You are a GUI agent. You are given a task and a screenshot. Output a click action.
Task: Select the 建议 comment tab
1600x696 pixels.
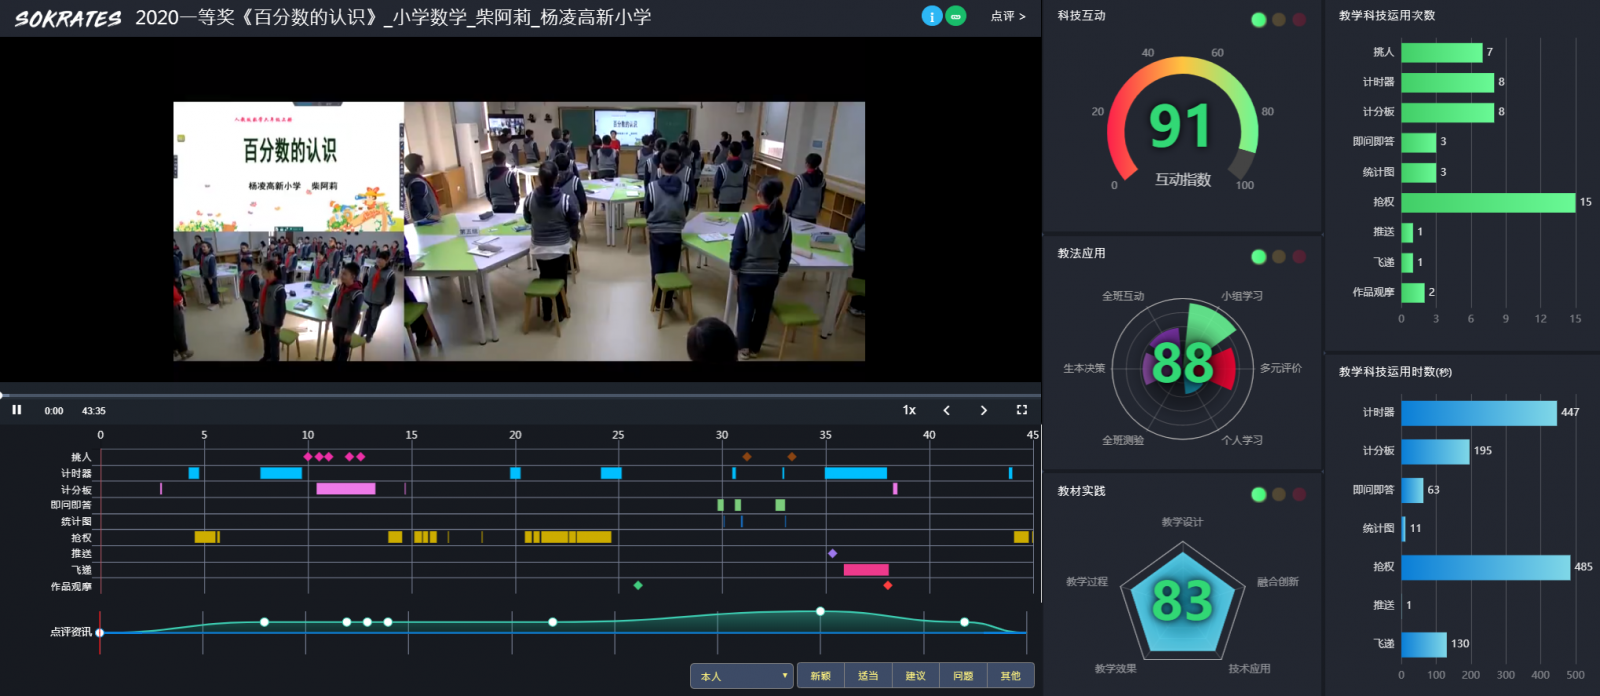click(x=915, y=676)
